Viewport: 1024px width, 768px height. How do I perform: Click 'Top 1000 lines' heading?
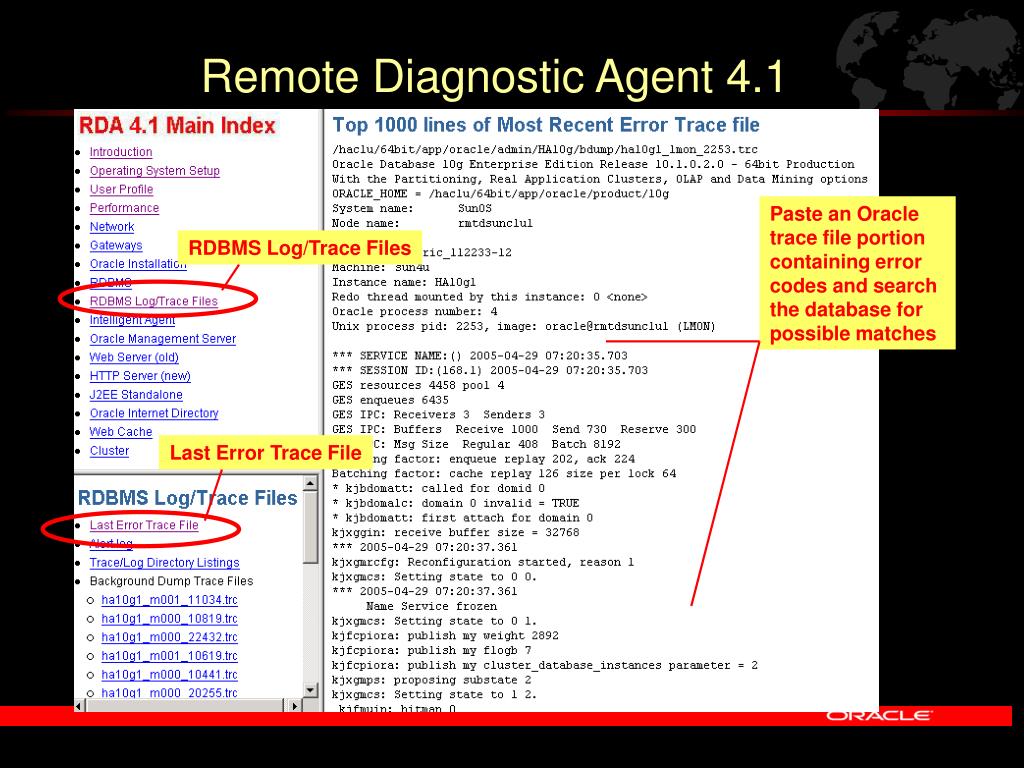pos(546,125)
